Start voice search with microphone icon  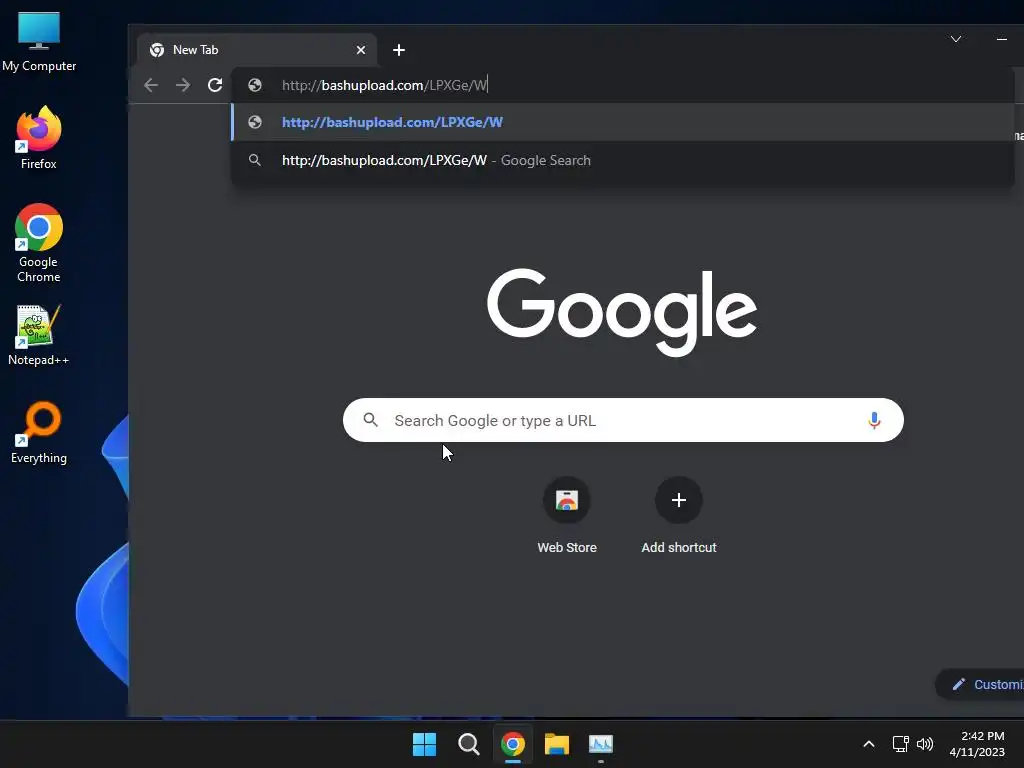point(874,420)
